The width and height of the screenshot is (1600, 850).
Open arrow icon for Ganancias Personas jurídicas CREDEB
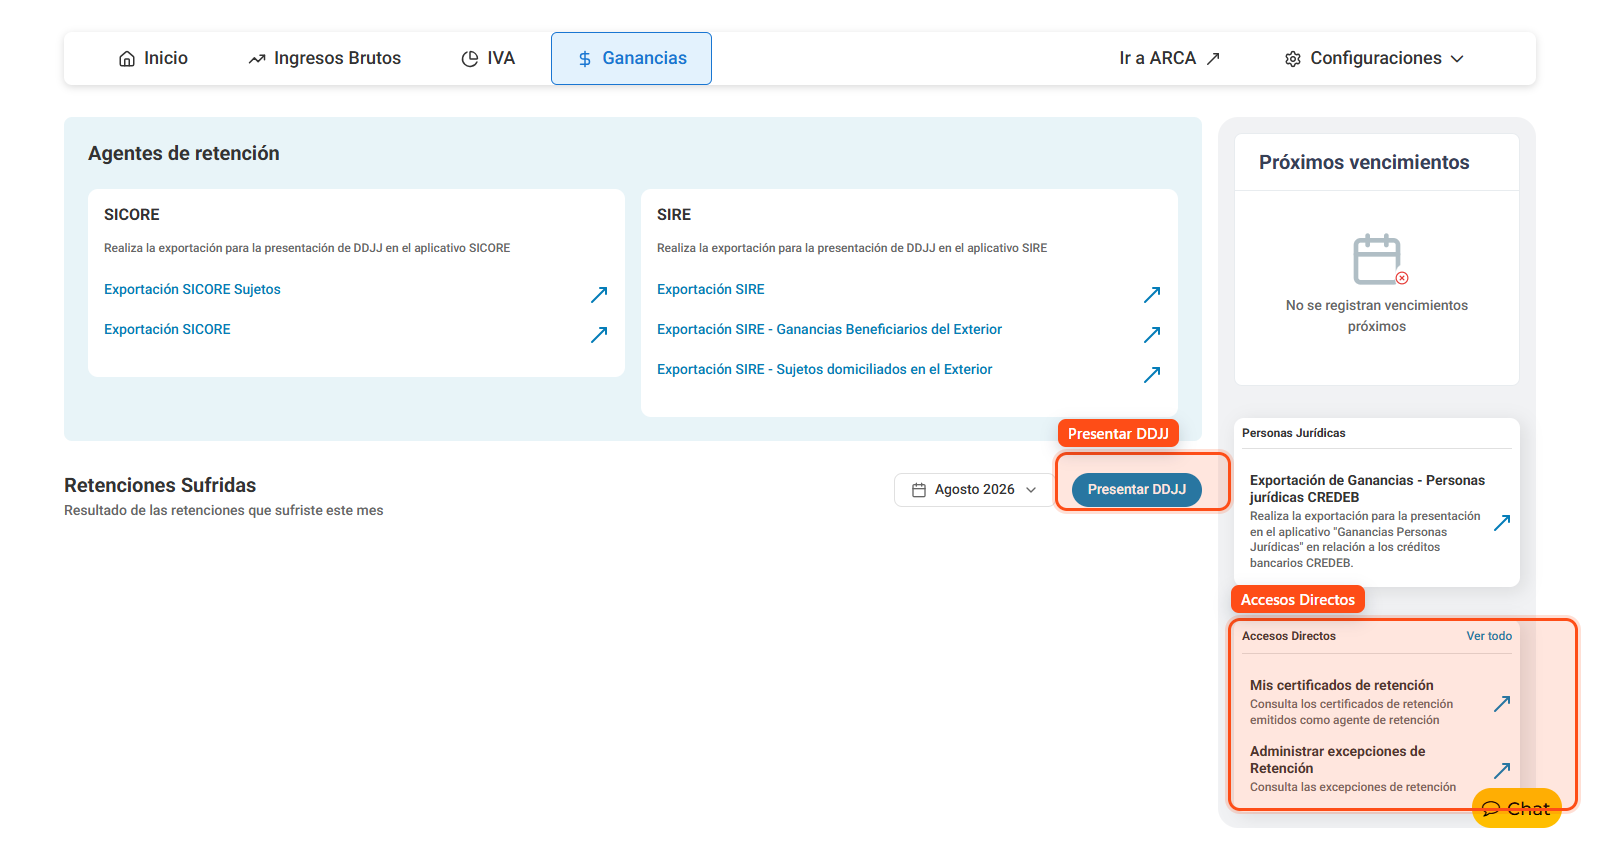pyautogui.click(x=1502, y=522)
